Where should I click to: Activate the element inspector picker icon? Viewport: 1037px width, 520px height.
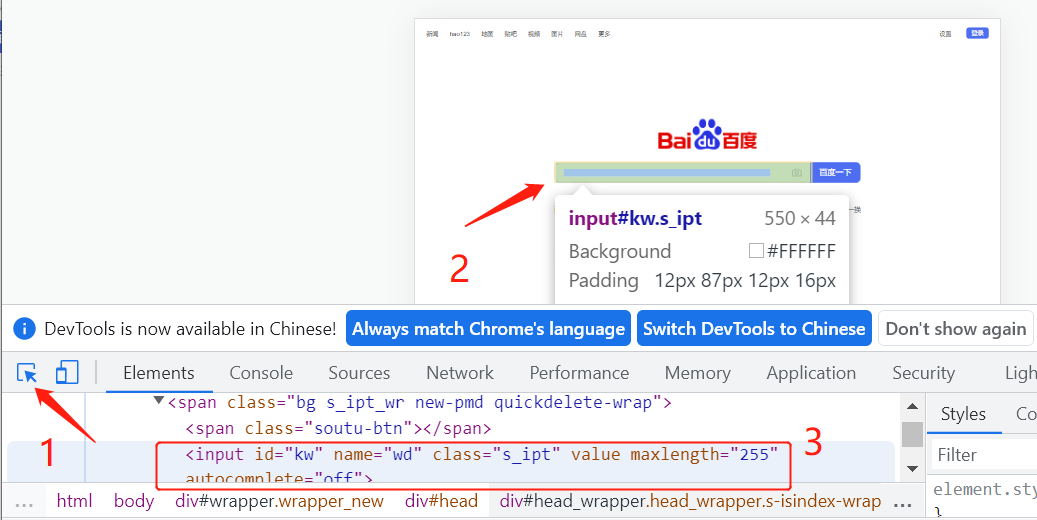point(27,373)
